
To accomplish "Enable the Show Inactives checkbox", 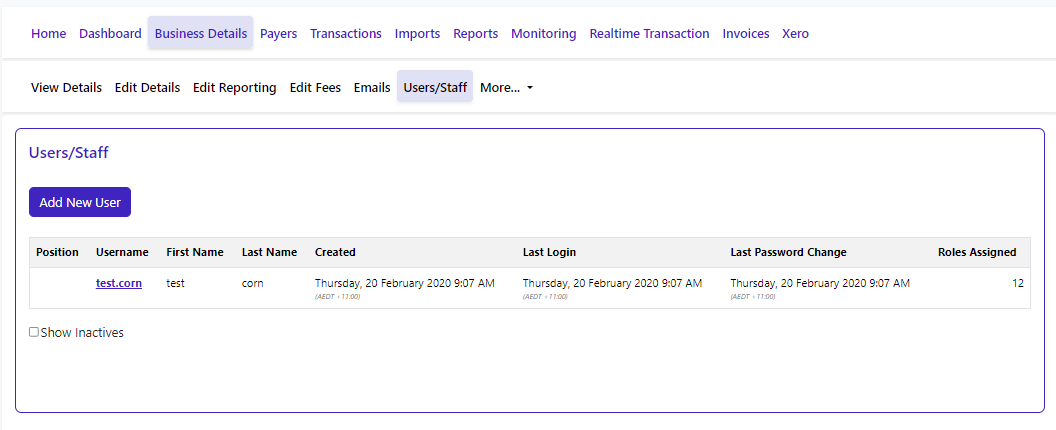I will 34,332.
